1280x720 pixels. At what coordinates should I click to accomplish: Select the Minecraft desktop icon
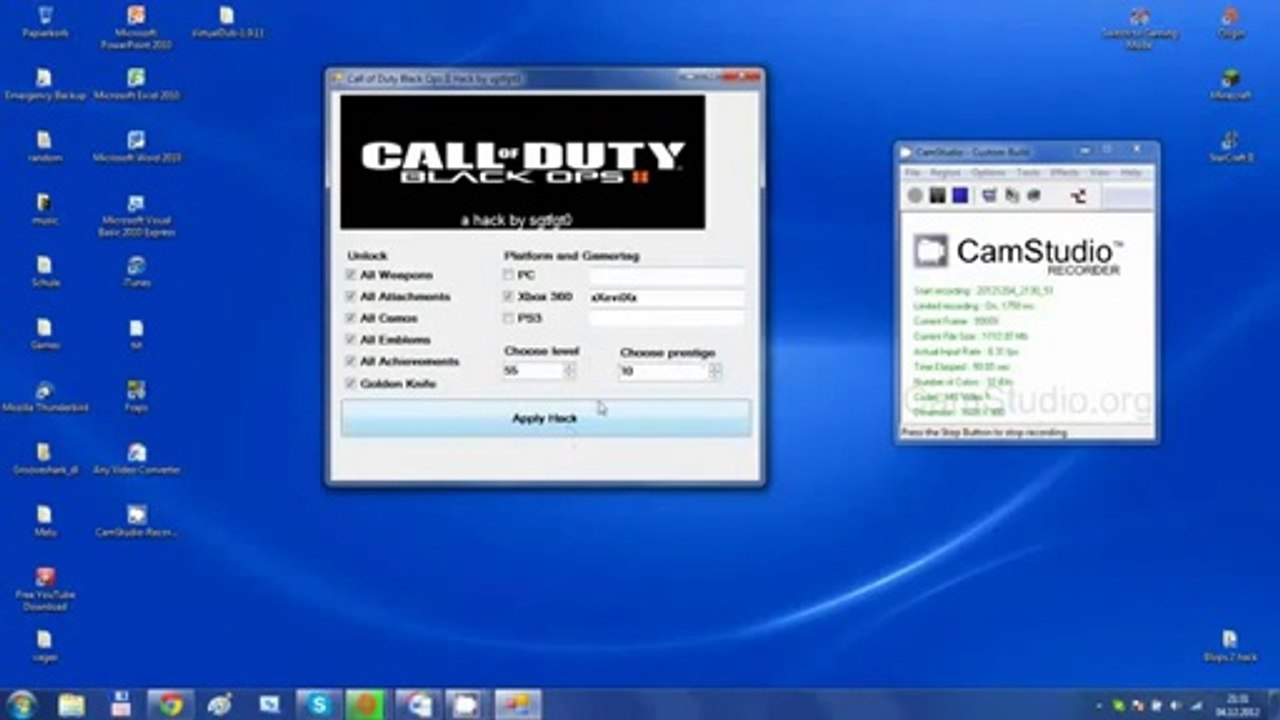pos(1231,84)
